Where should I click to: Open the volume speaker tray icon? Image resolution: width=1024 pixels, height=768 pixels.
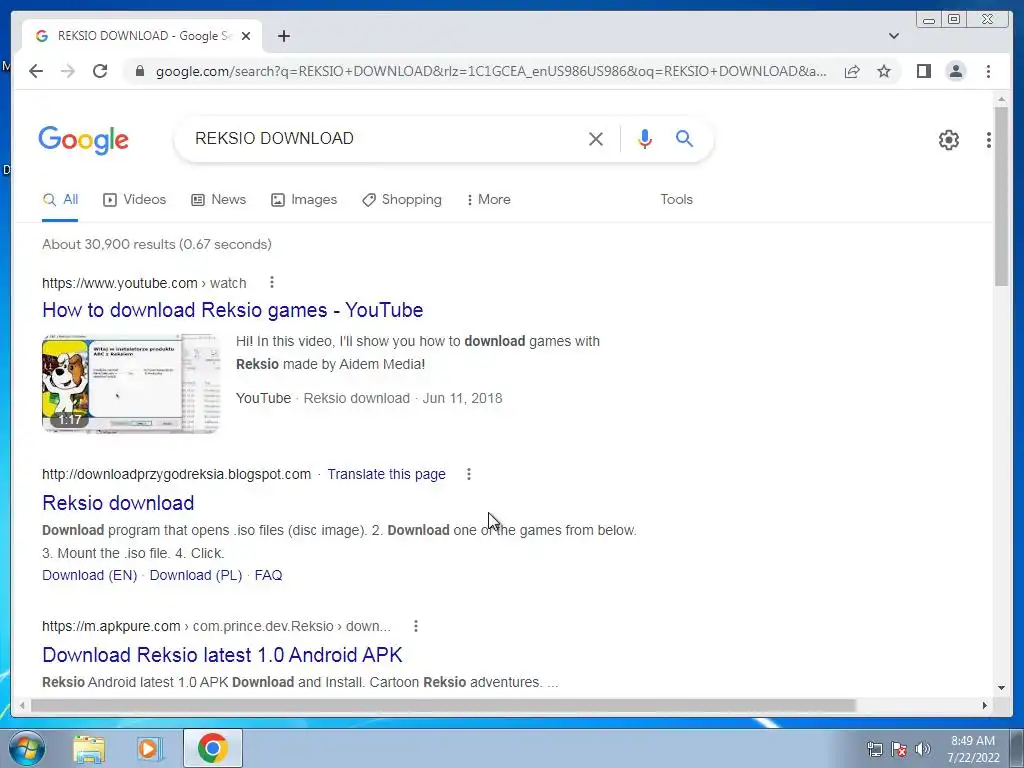coord(923,749)
